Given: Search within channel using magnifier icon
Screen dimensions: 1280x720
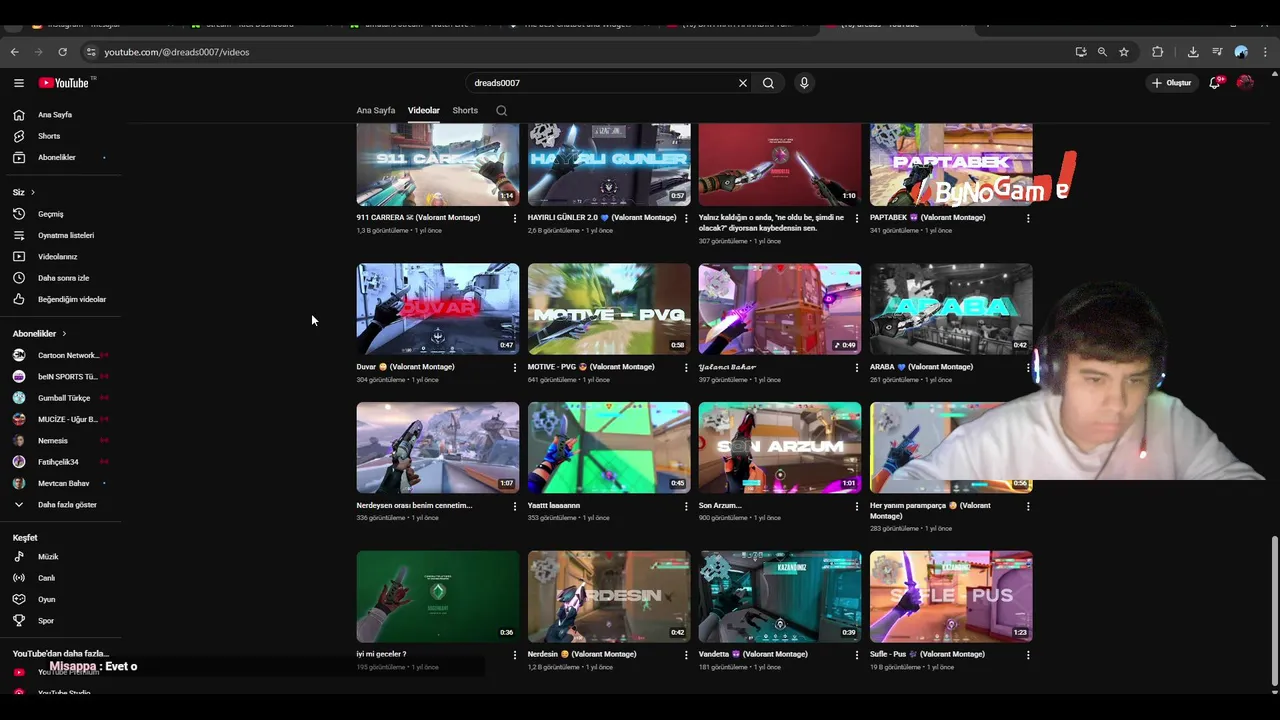Looking at the screenshot, I should (502, 111).
